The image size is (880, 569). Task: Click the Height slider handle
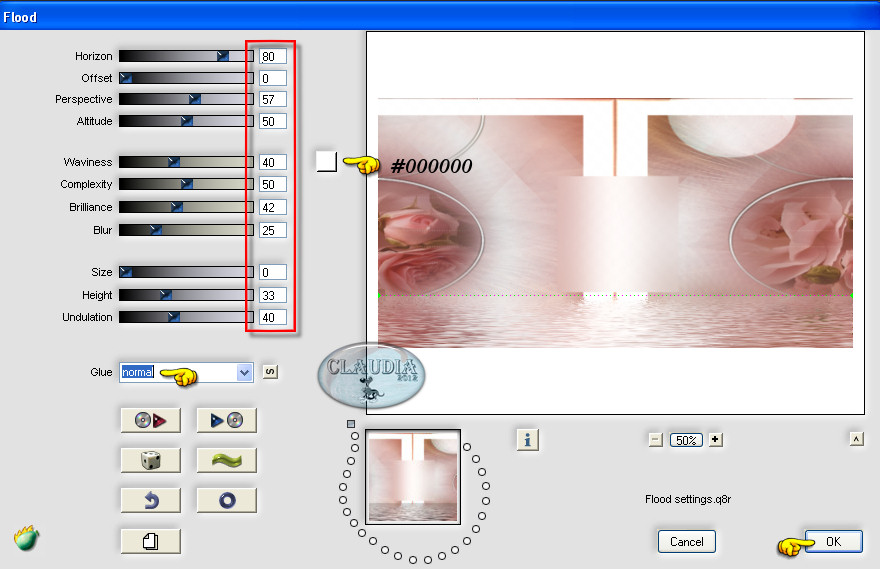166,295
